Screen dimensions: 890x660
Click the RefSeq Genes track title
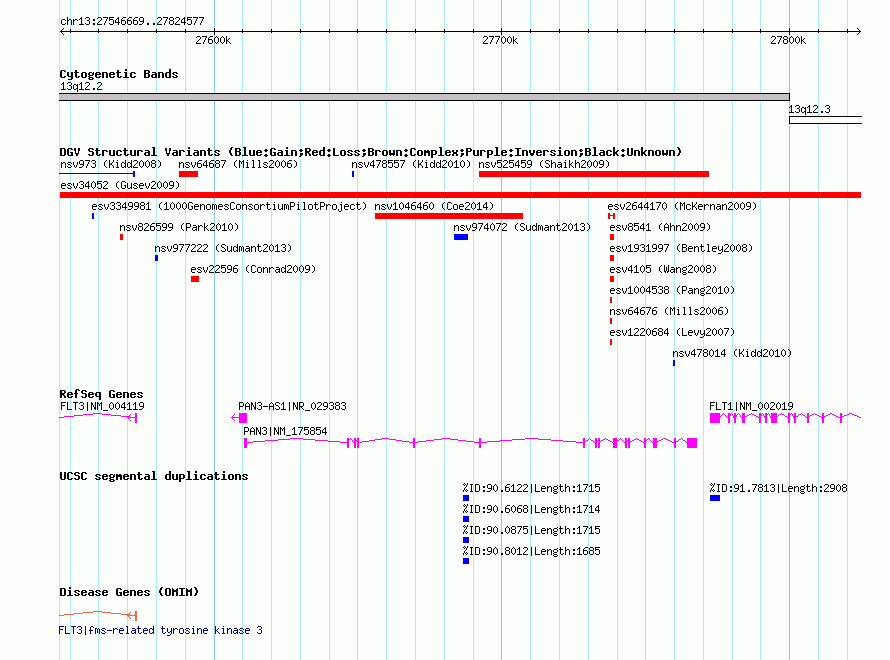click(101, 394)
